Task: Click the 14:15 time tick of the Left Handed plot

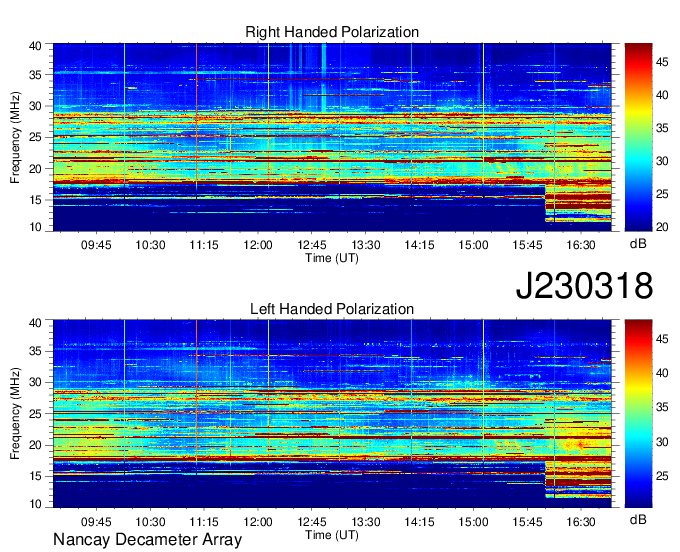Action: coord(419,522)
